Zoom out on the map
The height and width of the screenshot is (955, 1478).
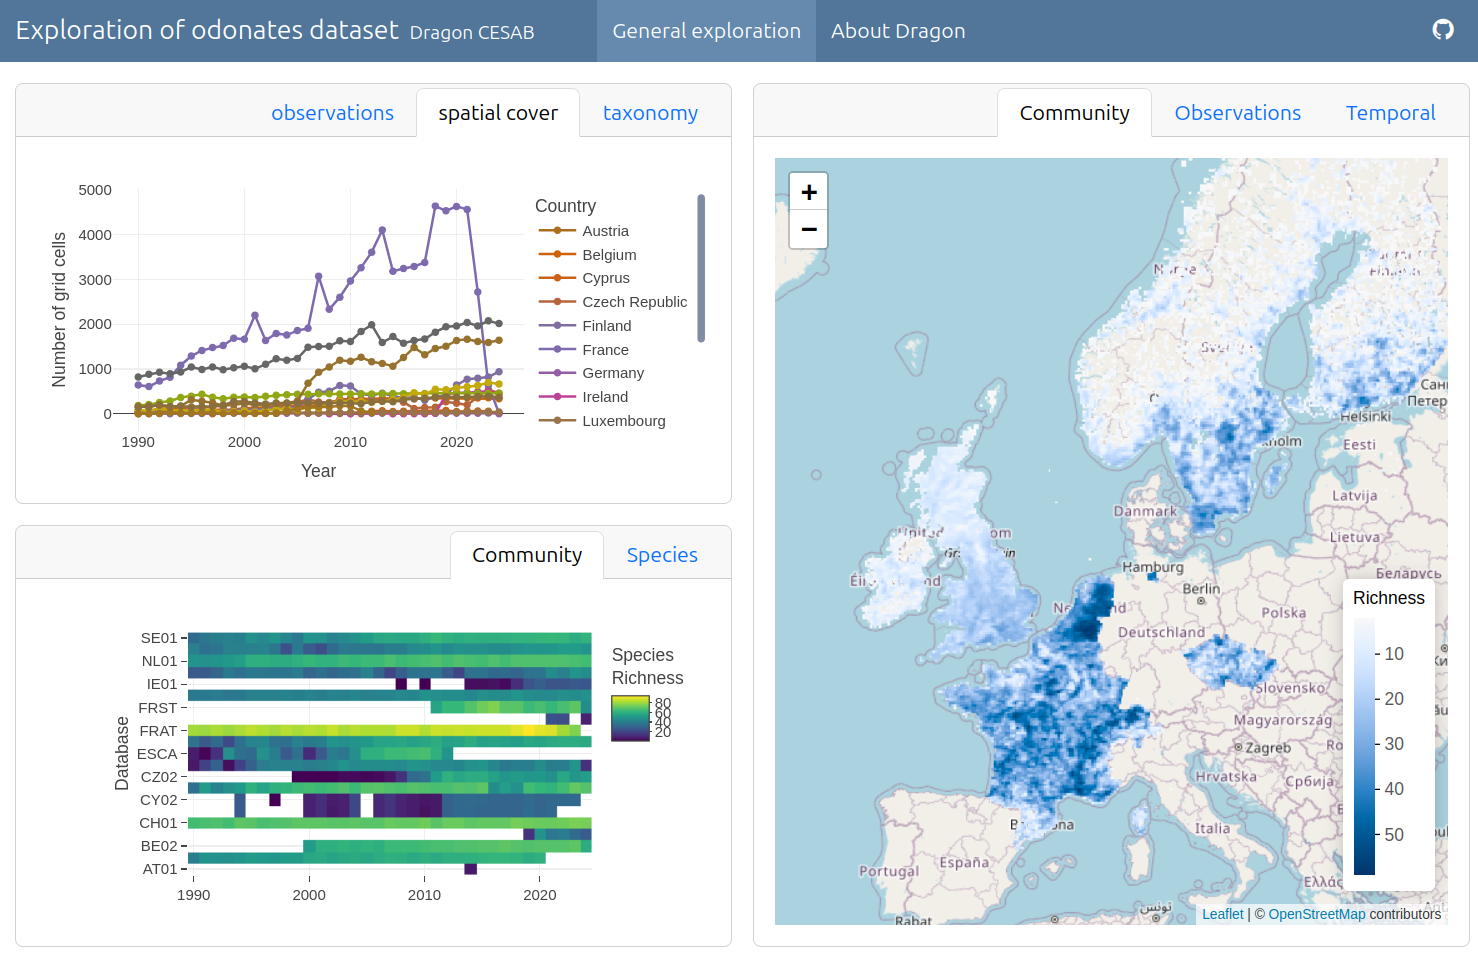click(x=808, y=229)
